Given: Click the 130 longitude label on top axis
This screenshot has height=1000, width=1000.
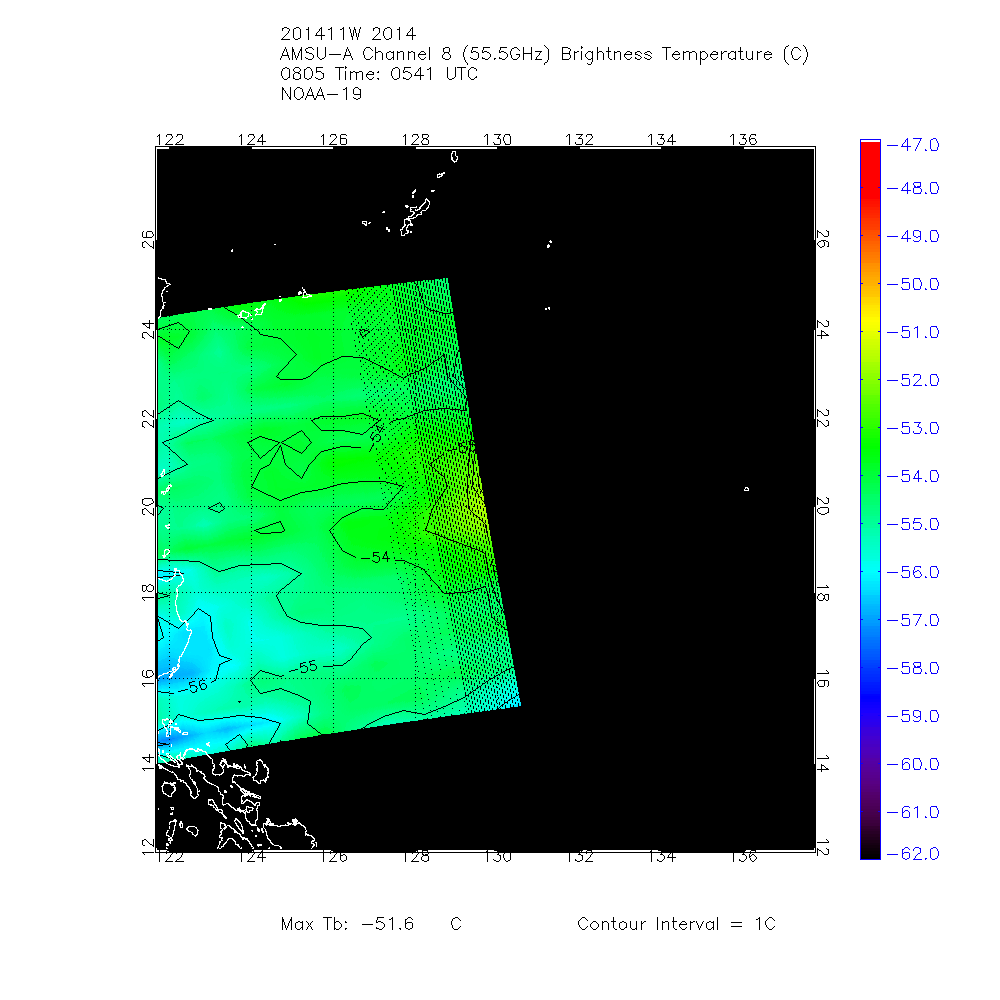Looking at the screenshot, I should coord(497,140).
